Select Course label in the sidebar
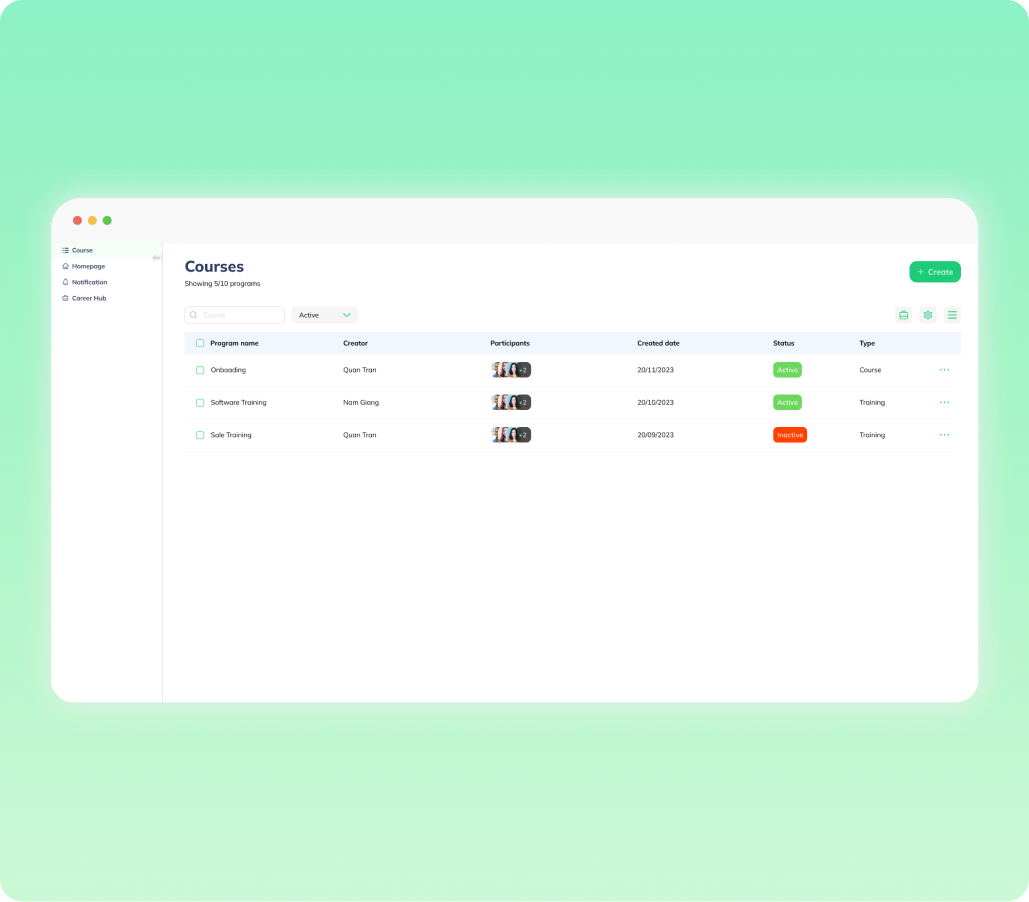The height and width of the screenshot is (902, 1029). [x=82, y=250]
